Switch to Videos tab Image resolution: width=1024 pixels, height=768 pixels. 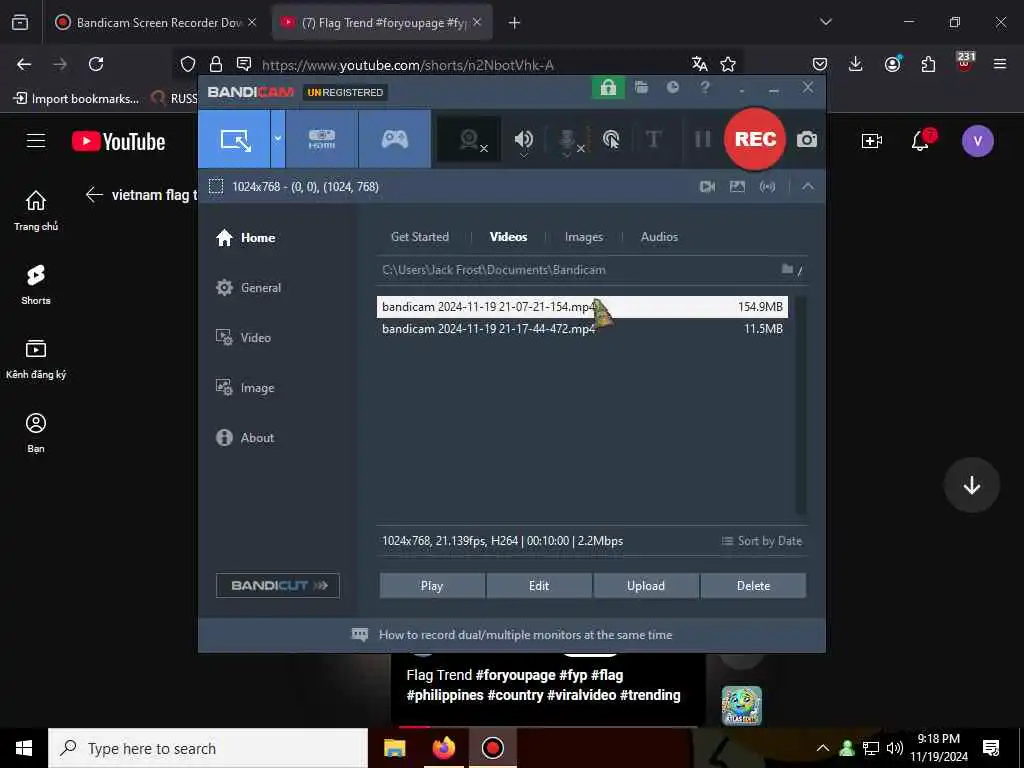508,237
